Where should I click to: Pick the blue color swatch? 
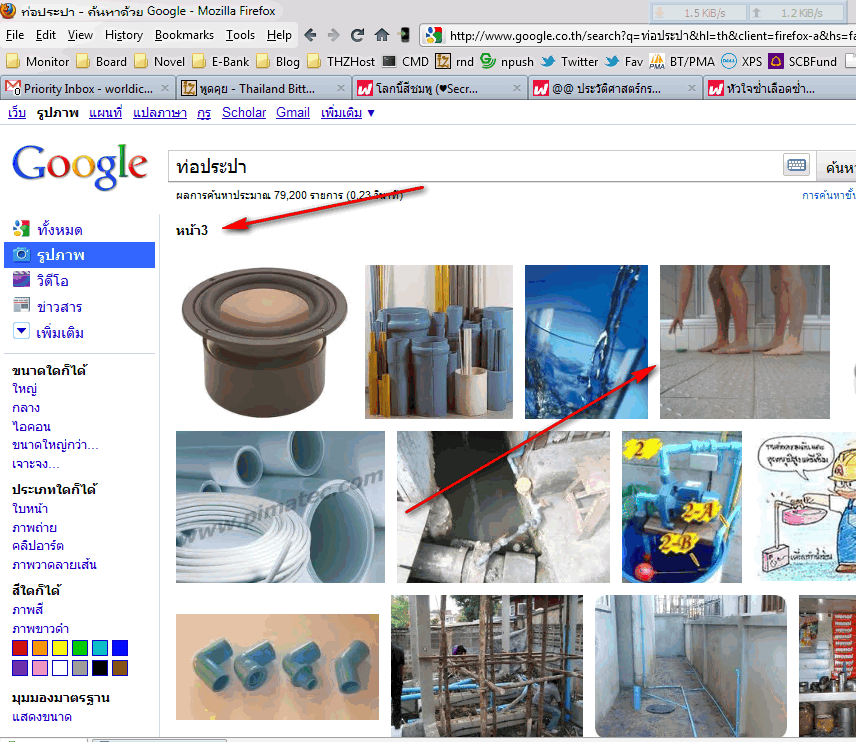click(120, 648)
